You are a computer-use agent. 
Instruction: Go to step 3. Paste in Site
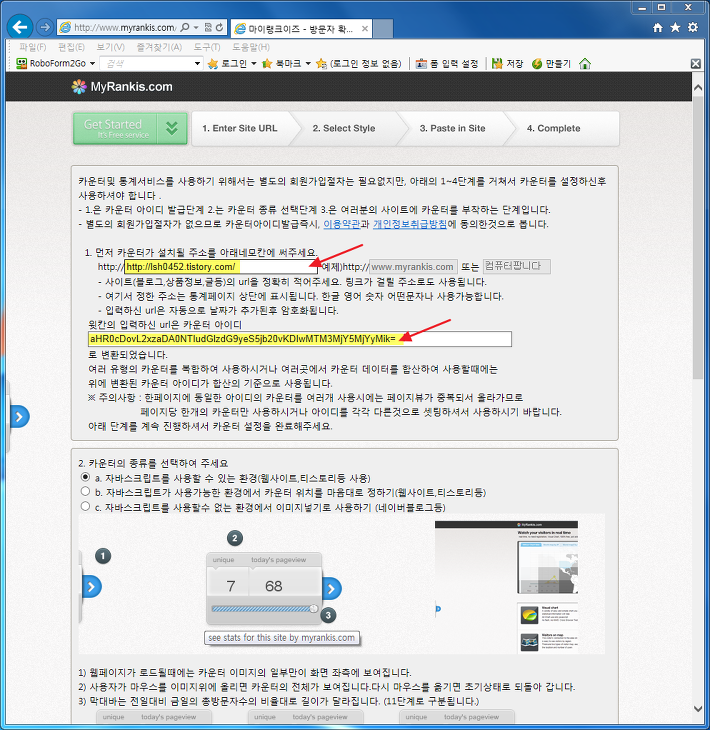[x=452, y=128]
